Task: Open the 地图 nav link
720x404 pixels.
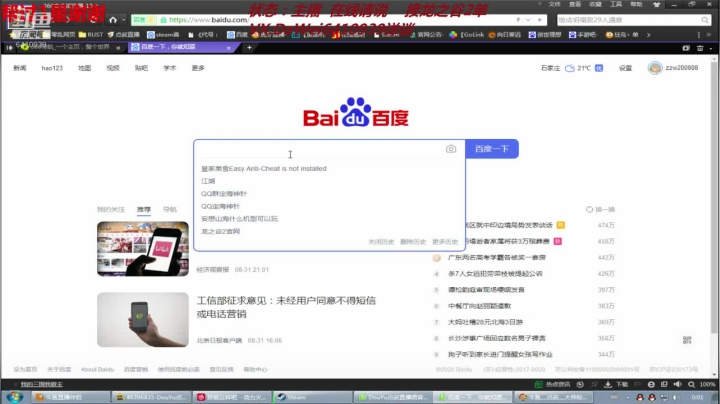Action: tap(84, 68)
